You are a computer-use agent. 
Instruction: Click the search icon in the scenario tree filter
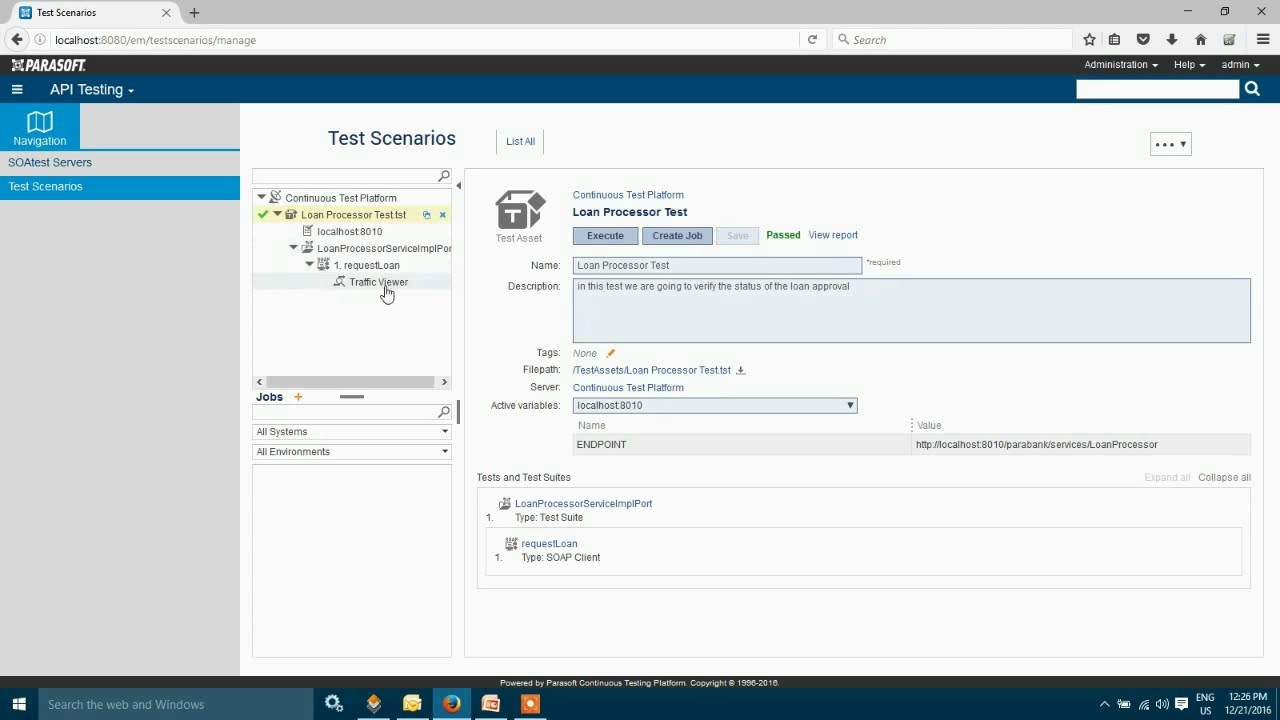[x=444, y=176]
